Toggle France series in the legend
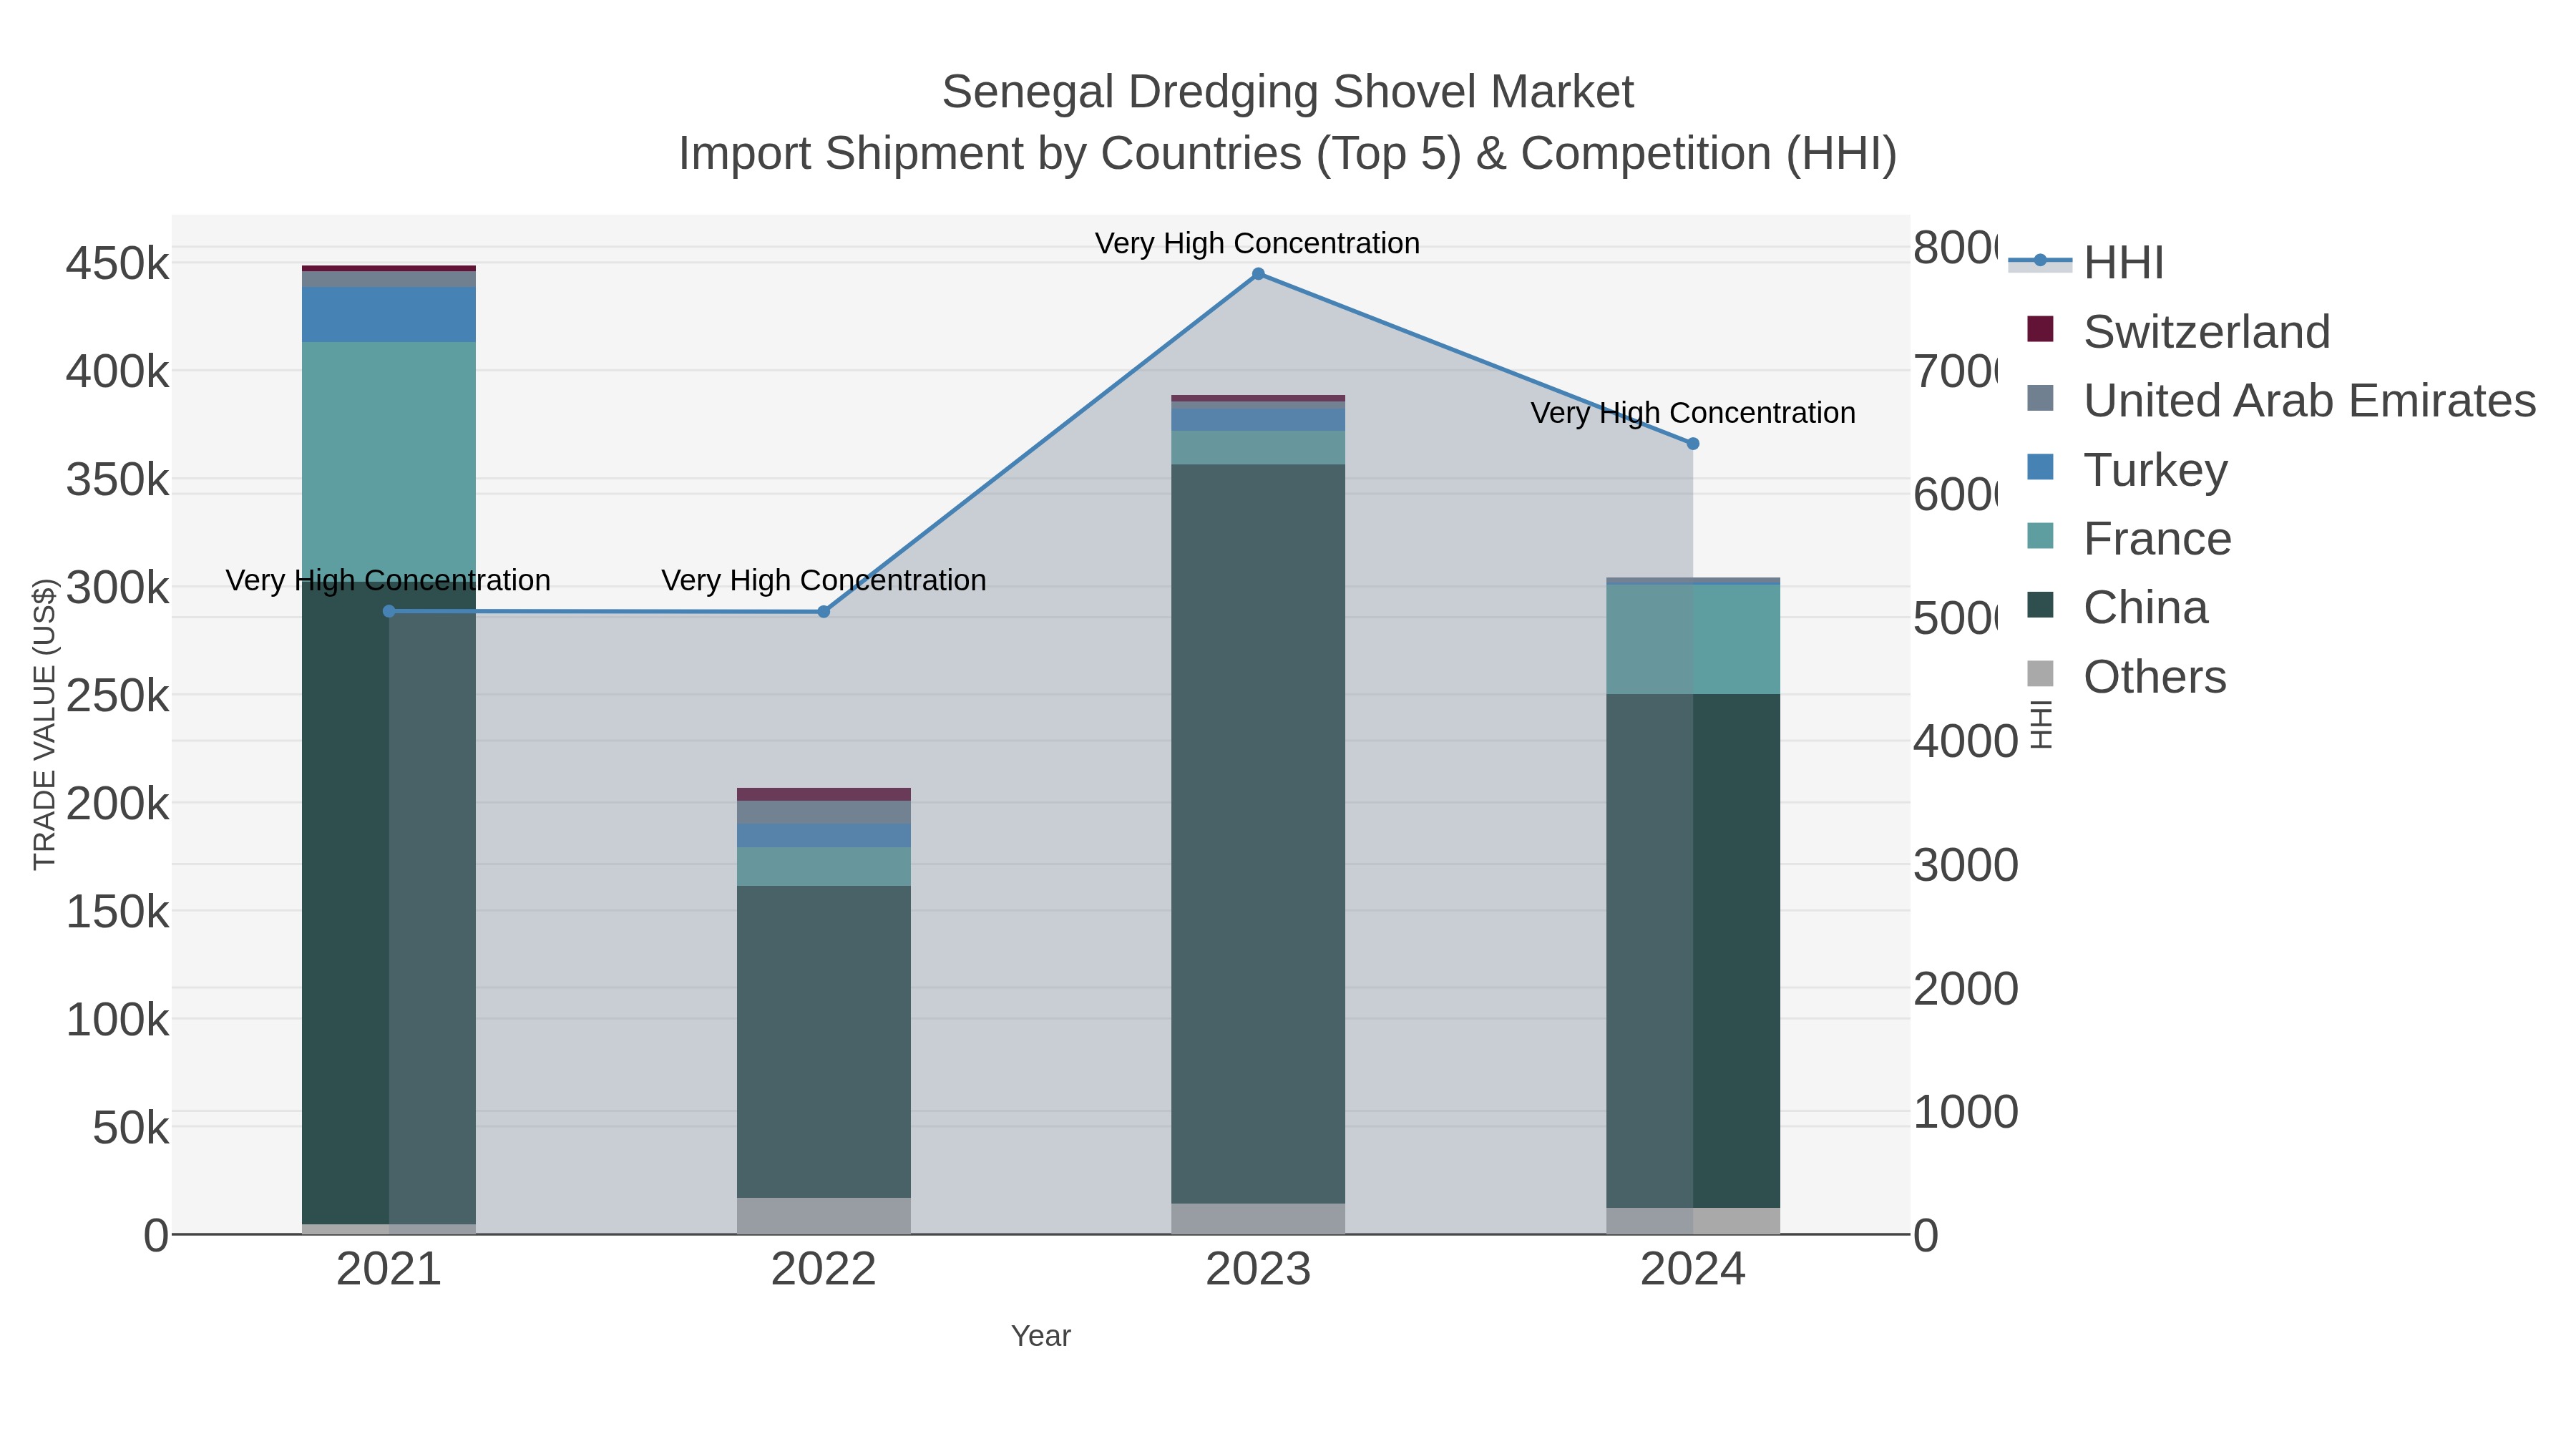This screenshot has width=2576, height=1449. click(x=2129, y=538)
